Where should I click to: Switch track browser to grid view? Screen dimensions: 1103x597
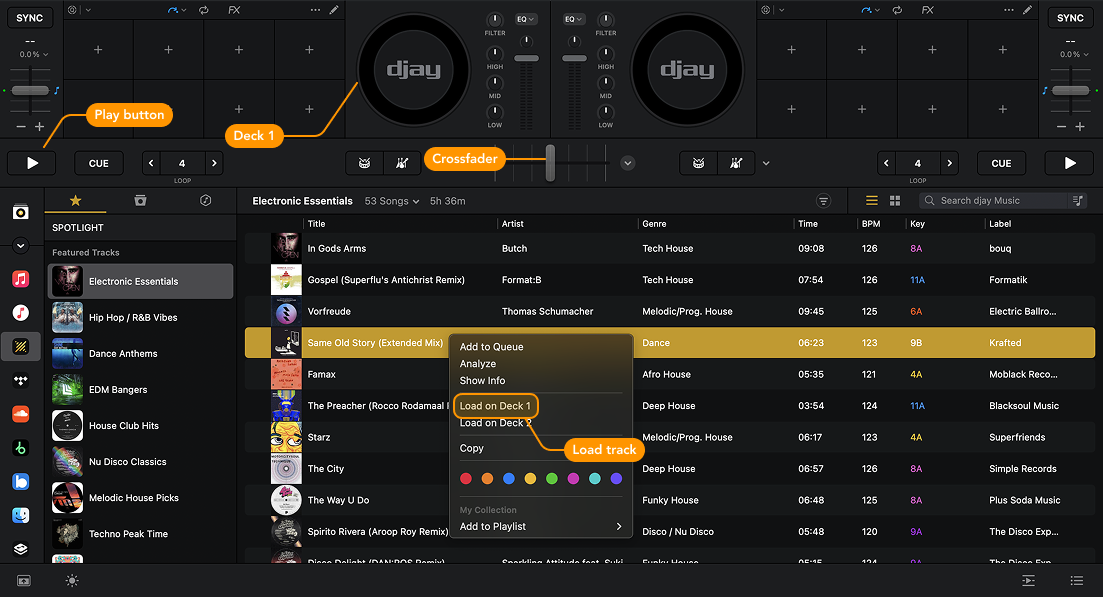point(895,201)
